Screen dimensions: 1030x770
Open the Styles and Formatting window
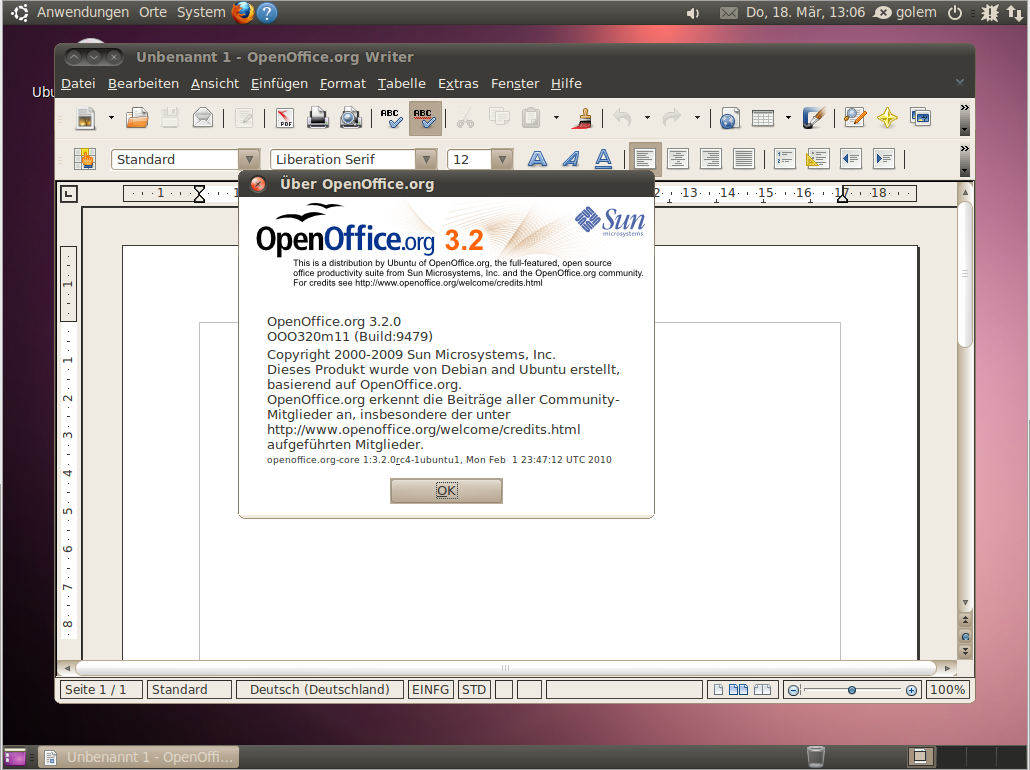(85, 158)
